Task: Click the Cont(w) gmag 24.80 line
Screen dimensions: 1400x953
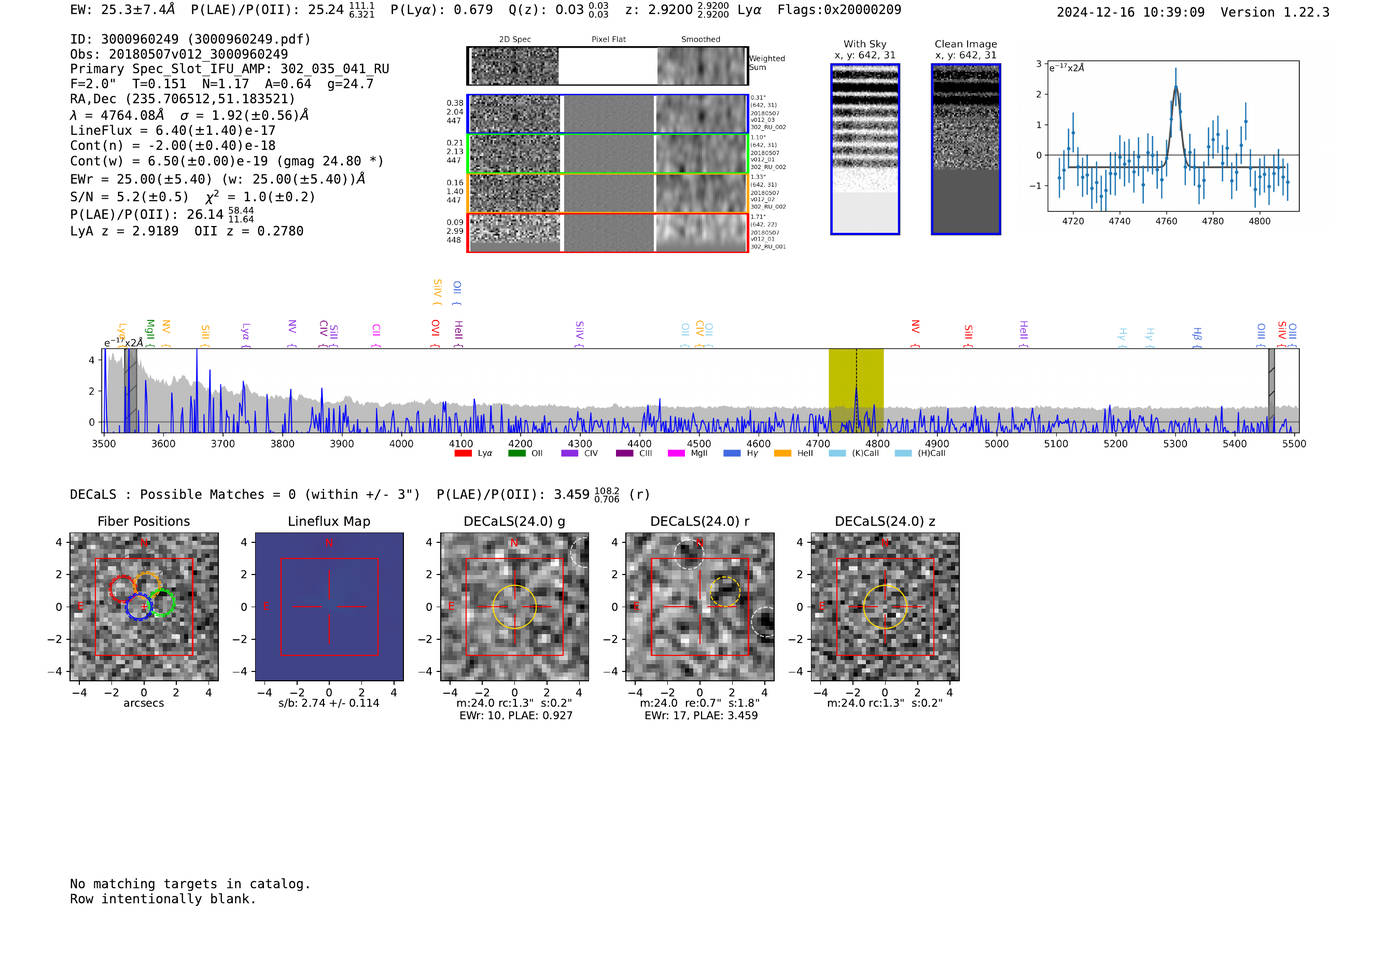Action: coord(227,160)
